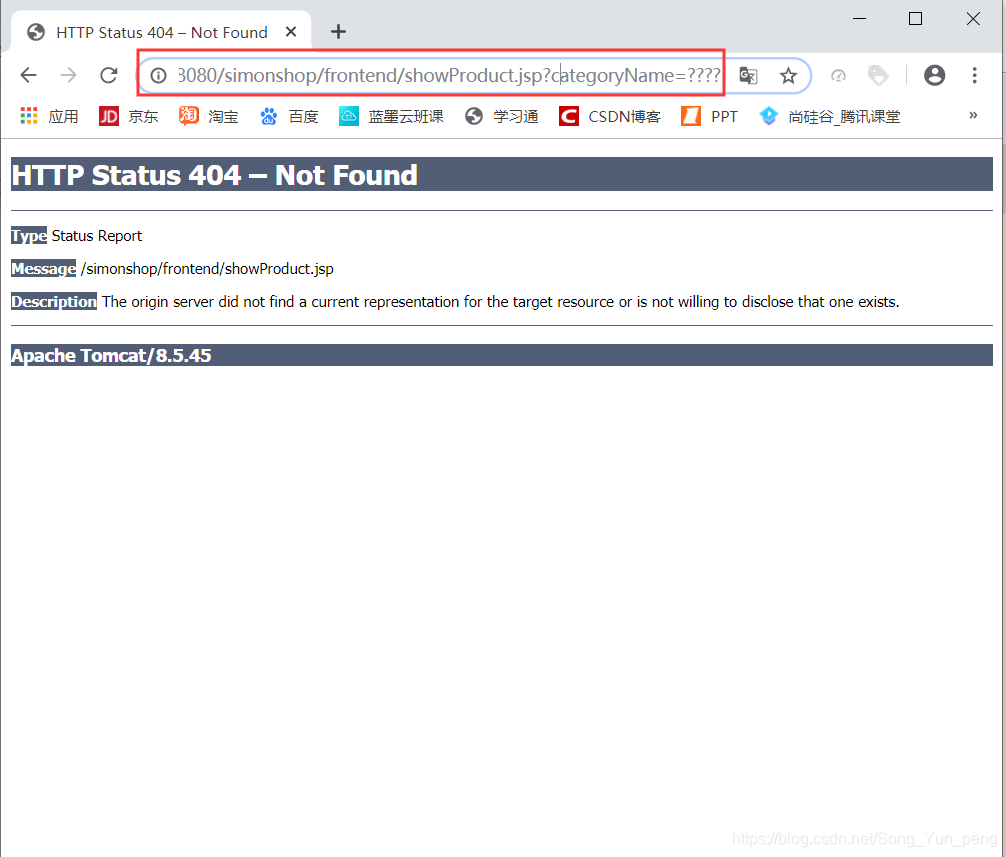Click the Type label on error page
Screen dimensions: 1006x857
29,236
